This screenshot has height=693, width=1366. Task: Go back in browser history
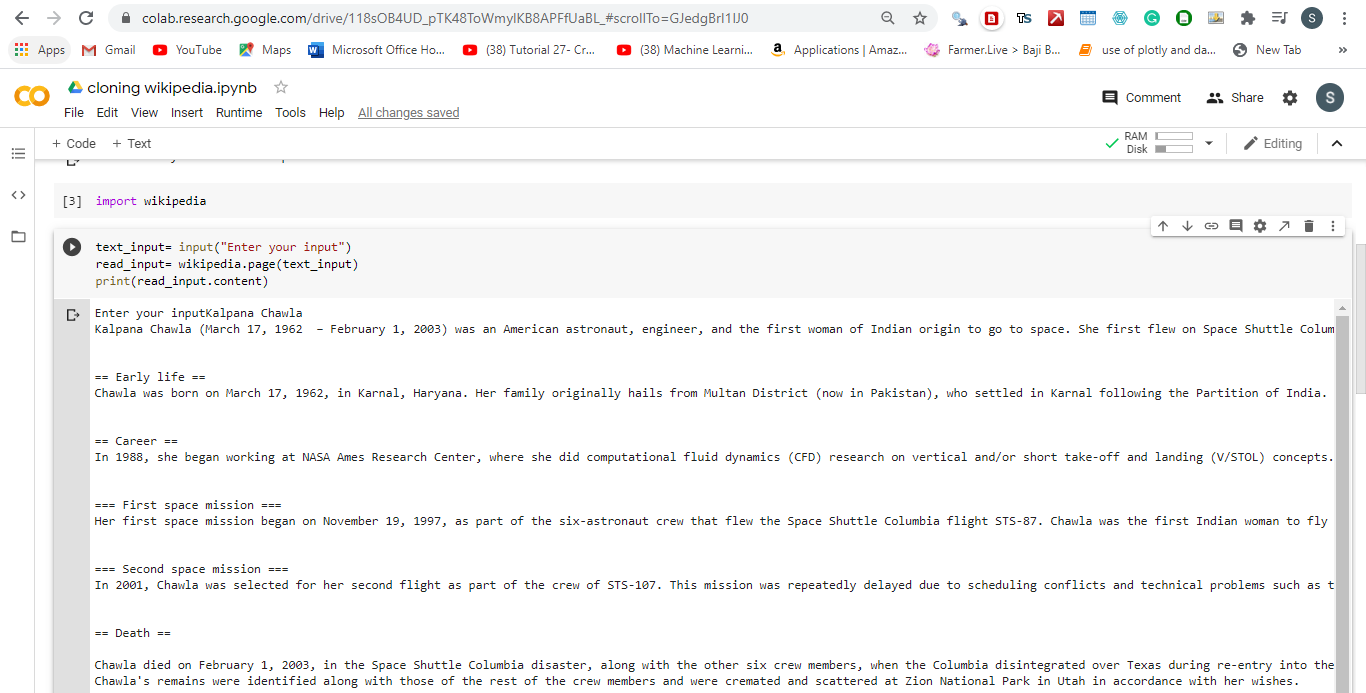[x=22, y=18]
